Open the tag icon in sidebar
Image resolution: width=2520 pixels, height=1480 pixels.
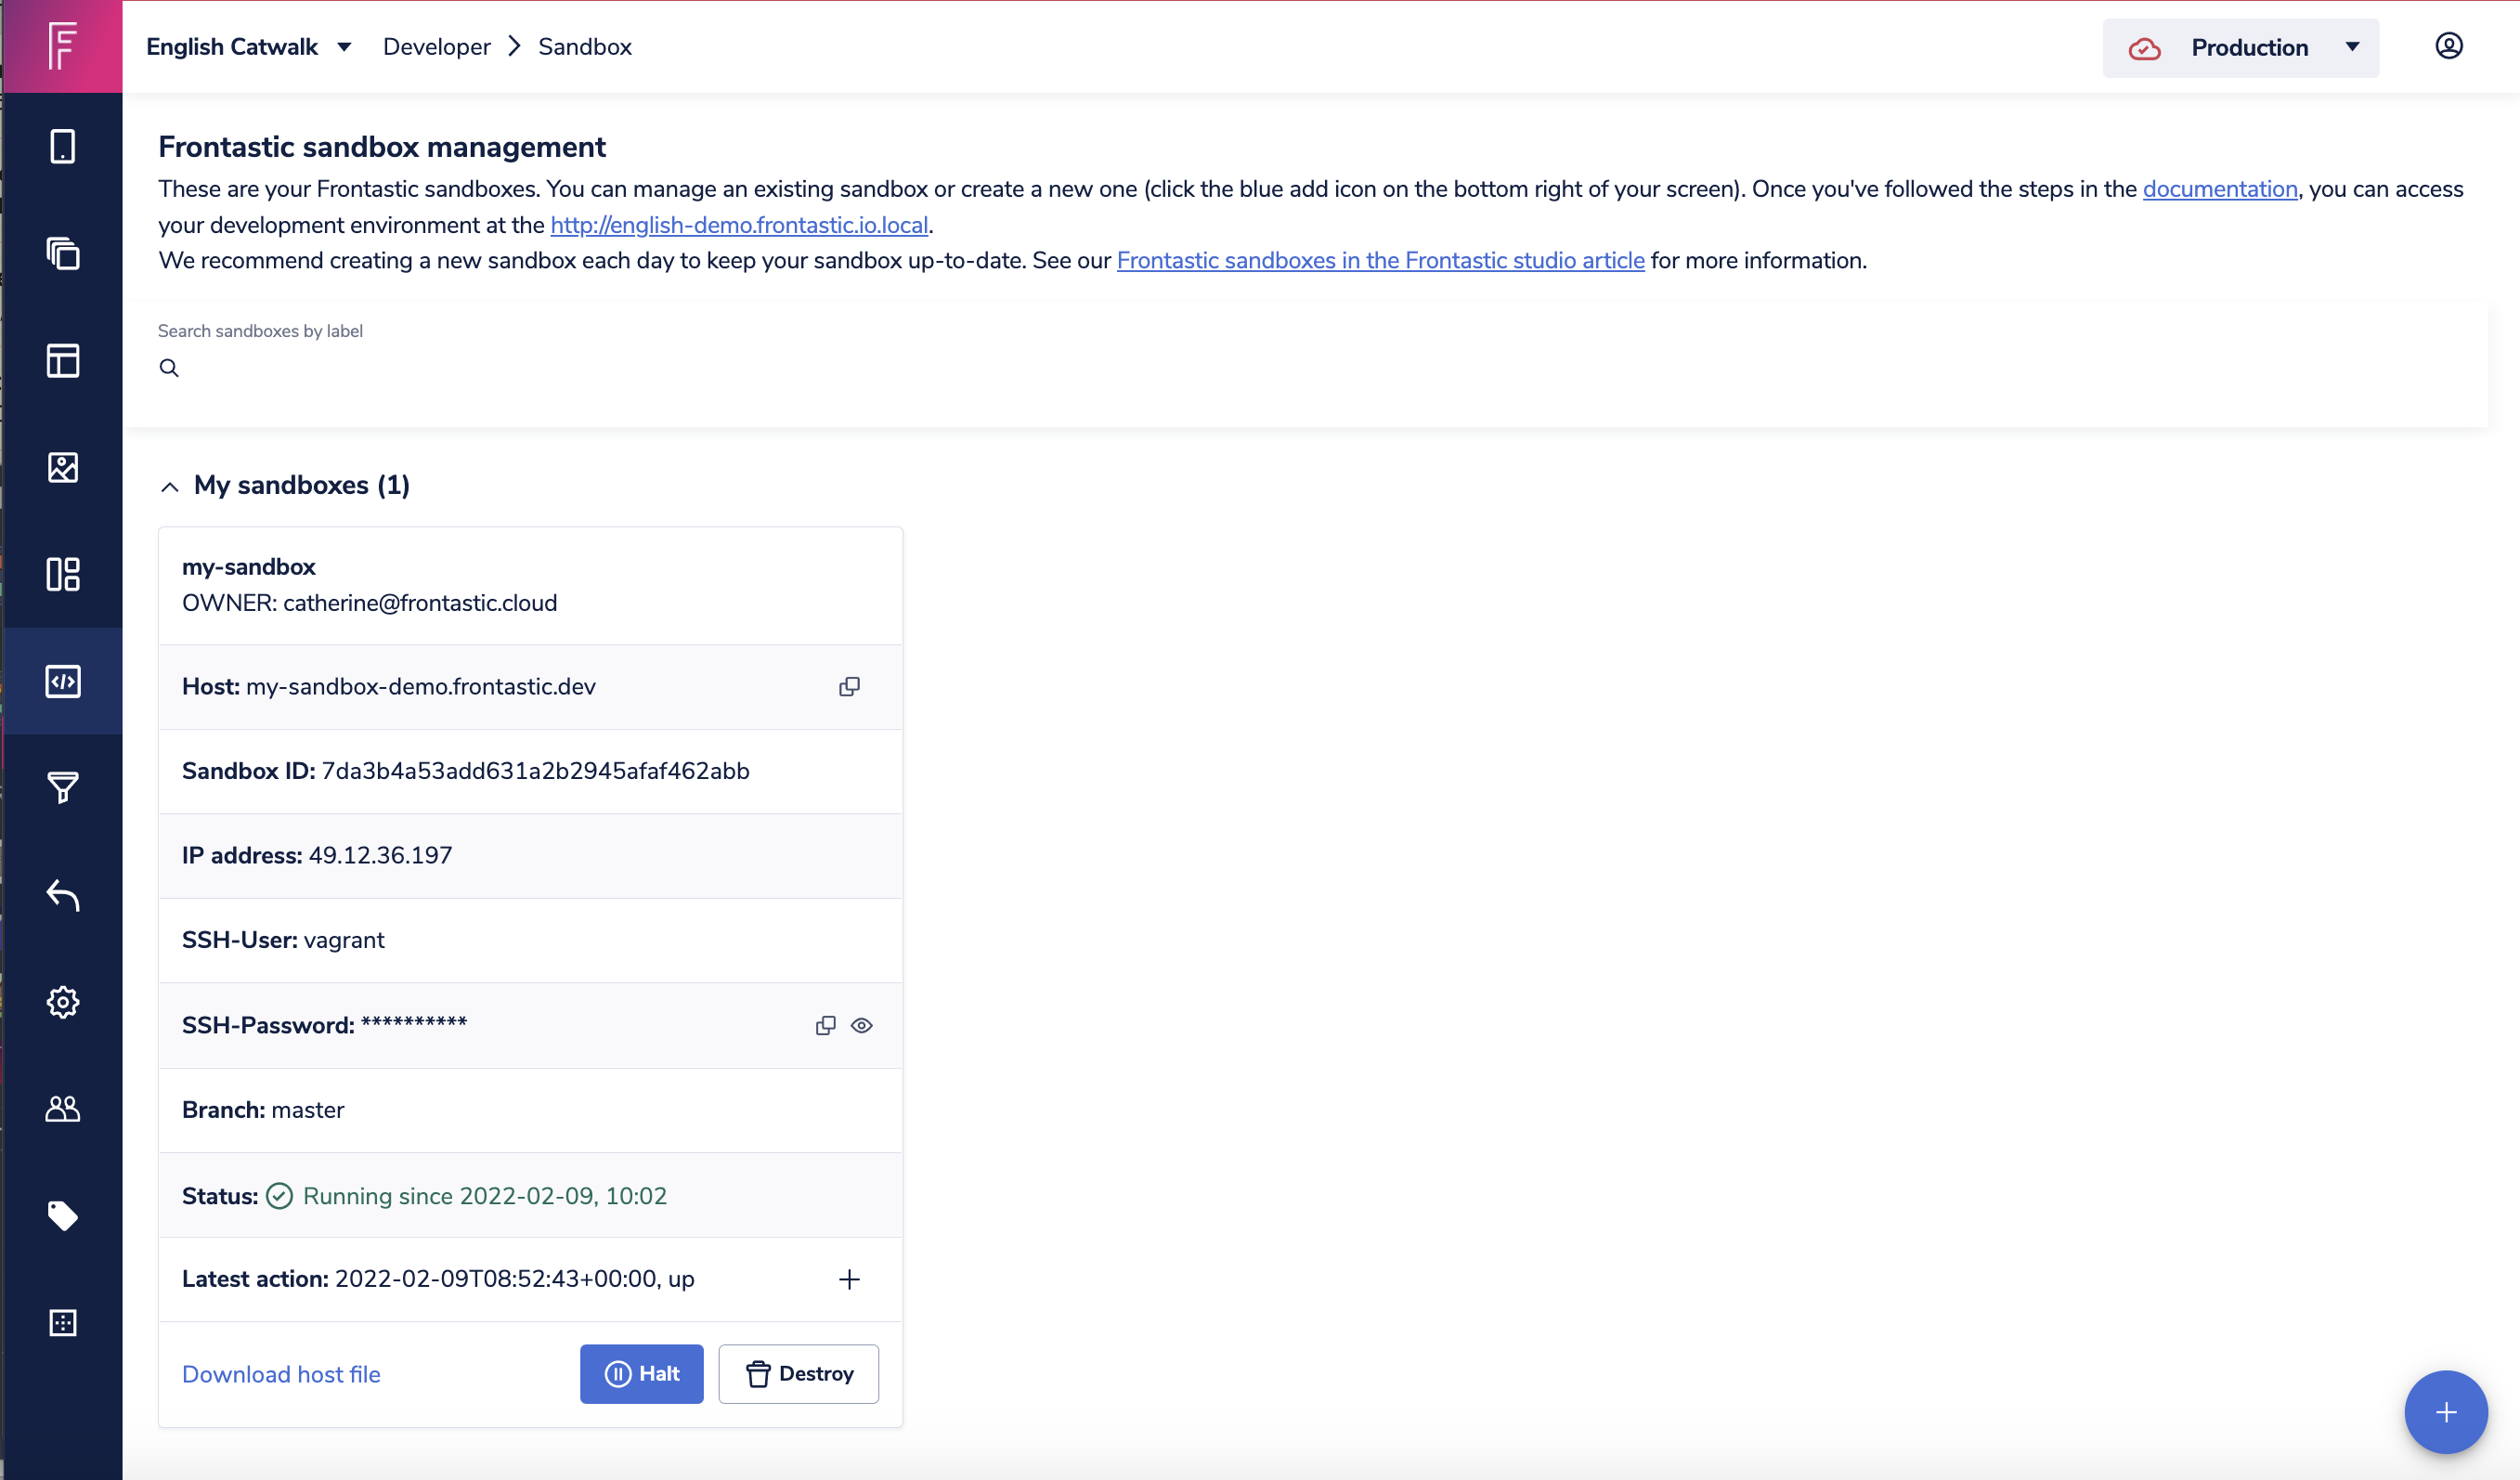pos(62,1215)
